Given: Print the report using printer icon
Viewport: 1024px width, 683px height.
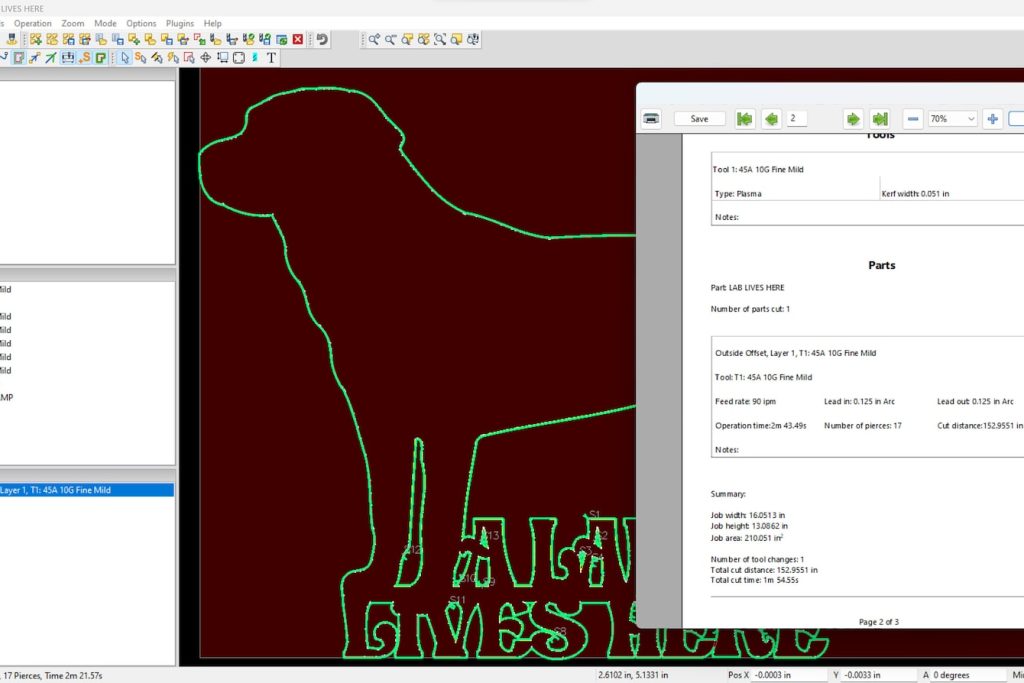Looking at the screenshot, I should click(x=651, y=119).
